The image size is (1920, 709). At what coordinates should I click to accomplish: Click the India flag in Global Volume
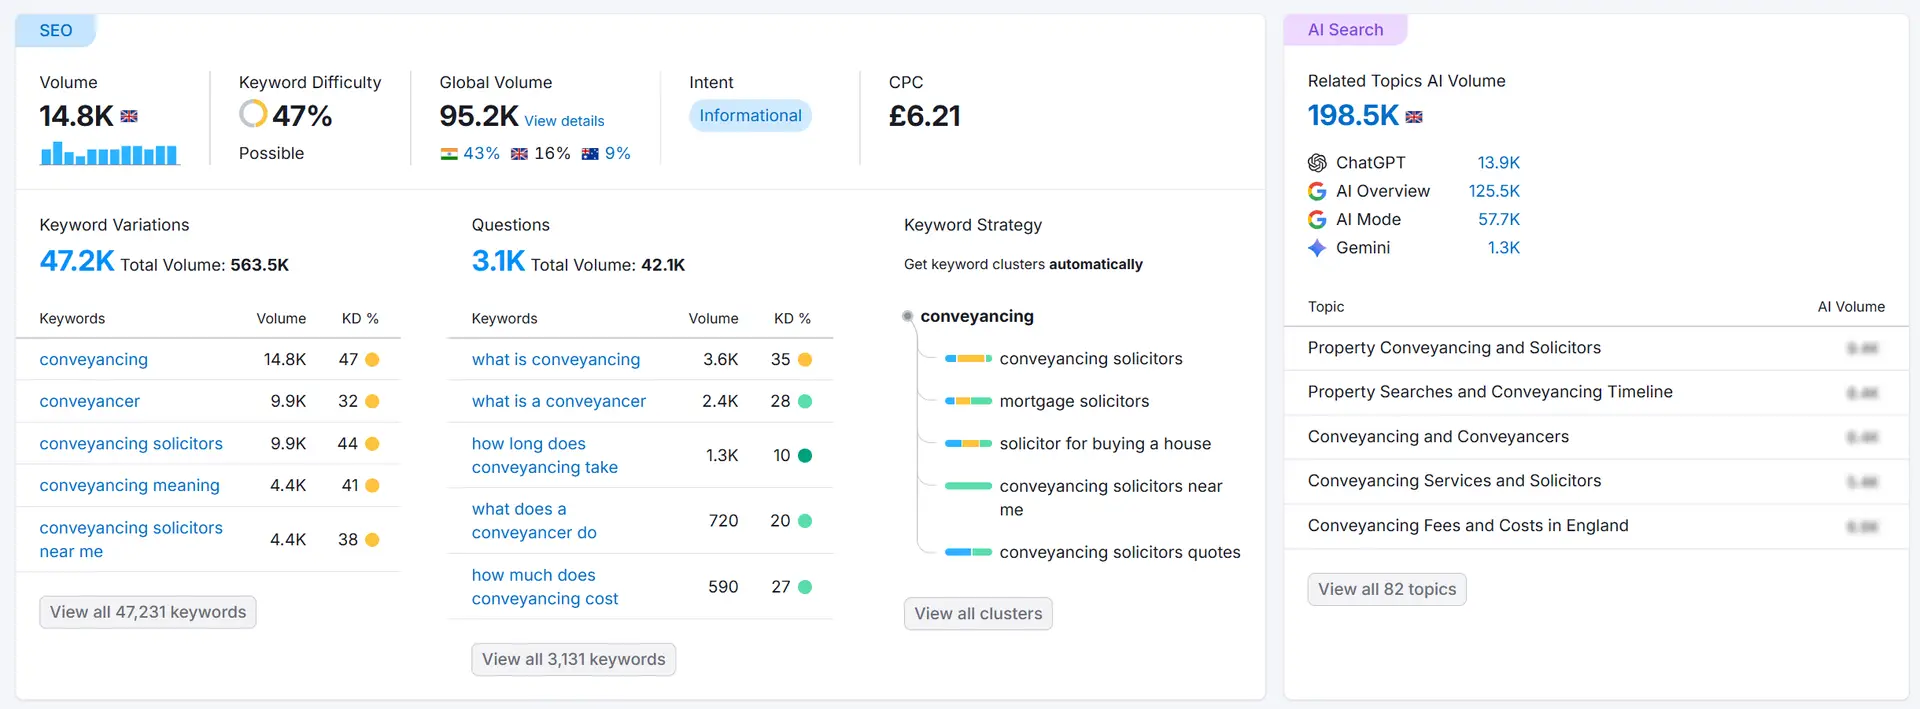click(449, 154)
